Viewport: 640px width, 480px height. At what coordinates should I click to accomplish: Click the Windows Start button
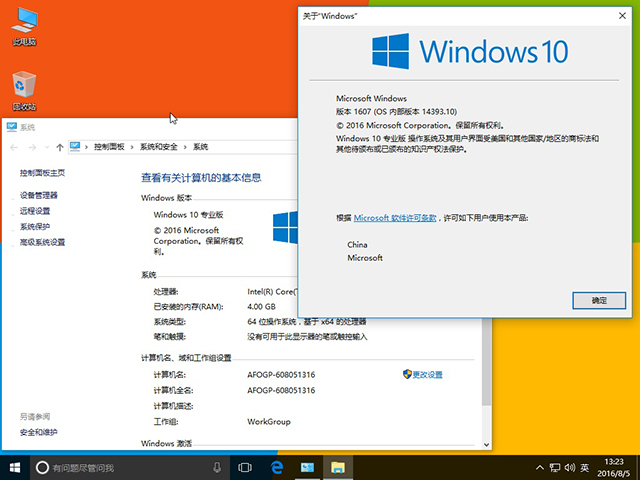pyautogui.click(x=15, y=468)
